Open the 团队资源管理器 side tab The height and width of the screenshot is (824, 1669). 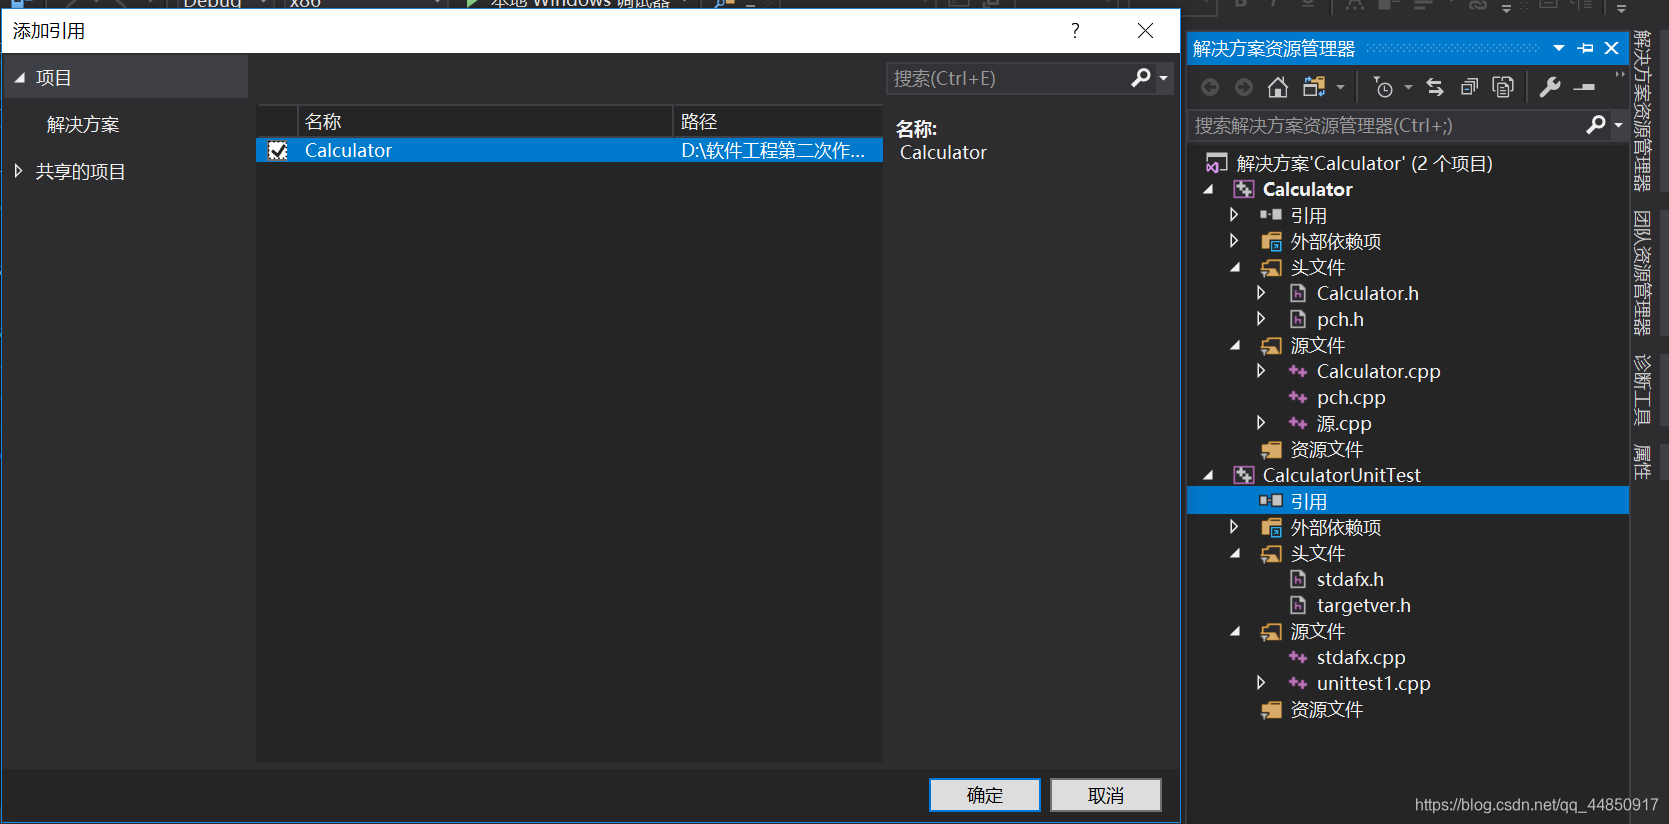click(1641, 272)
